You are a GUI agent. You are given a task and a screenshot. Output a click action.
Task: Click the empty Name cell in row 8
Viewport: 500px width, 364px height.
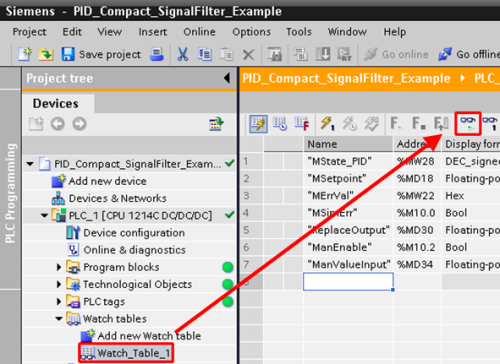(x=348, y=282)
